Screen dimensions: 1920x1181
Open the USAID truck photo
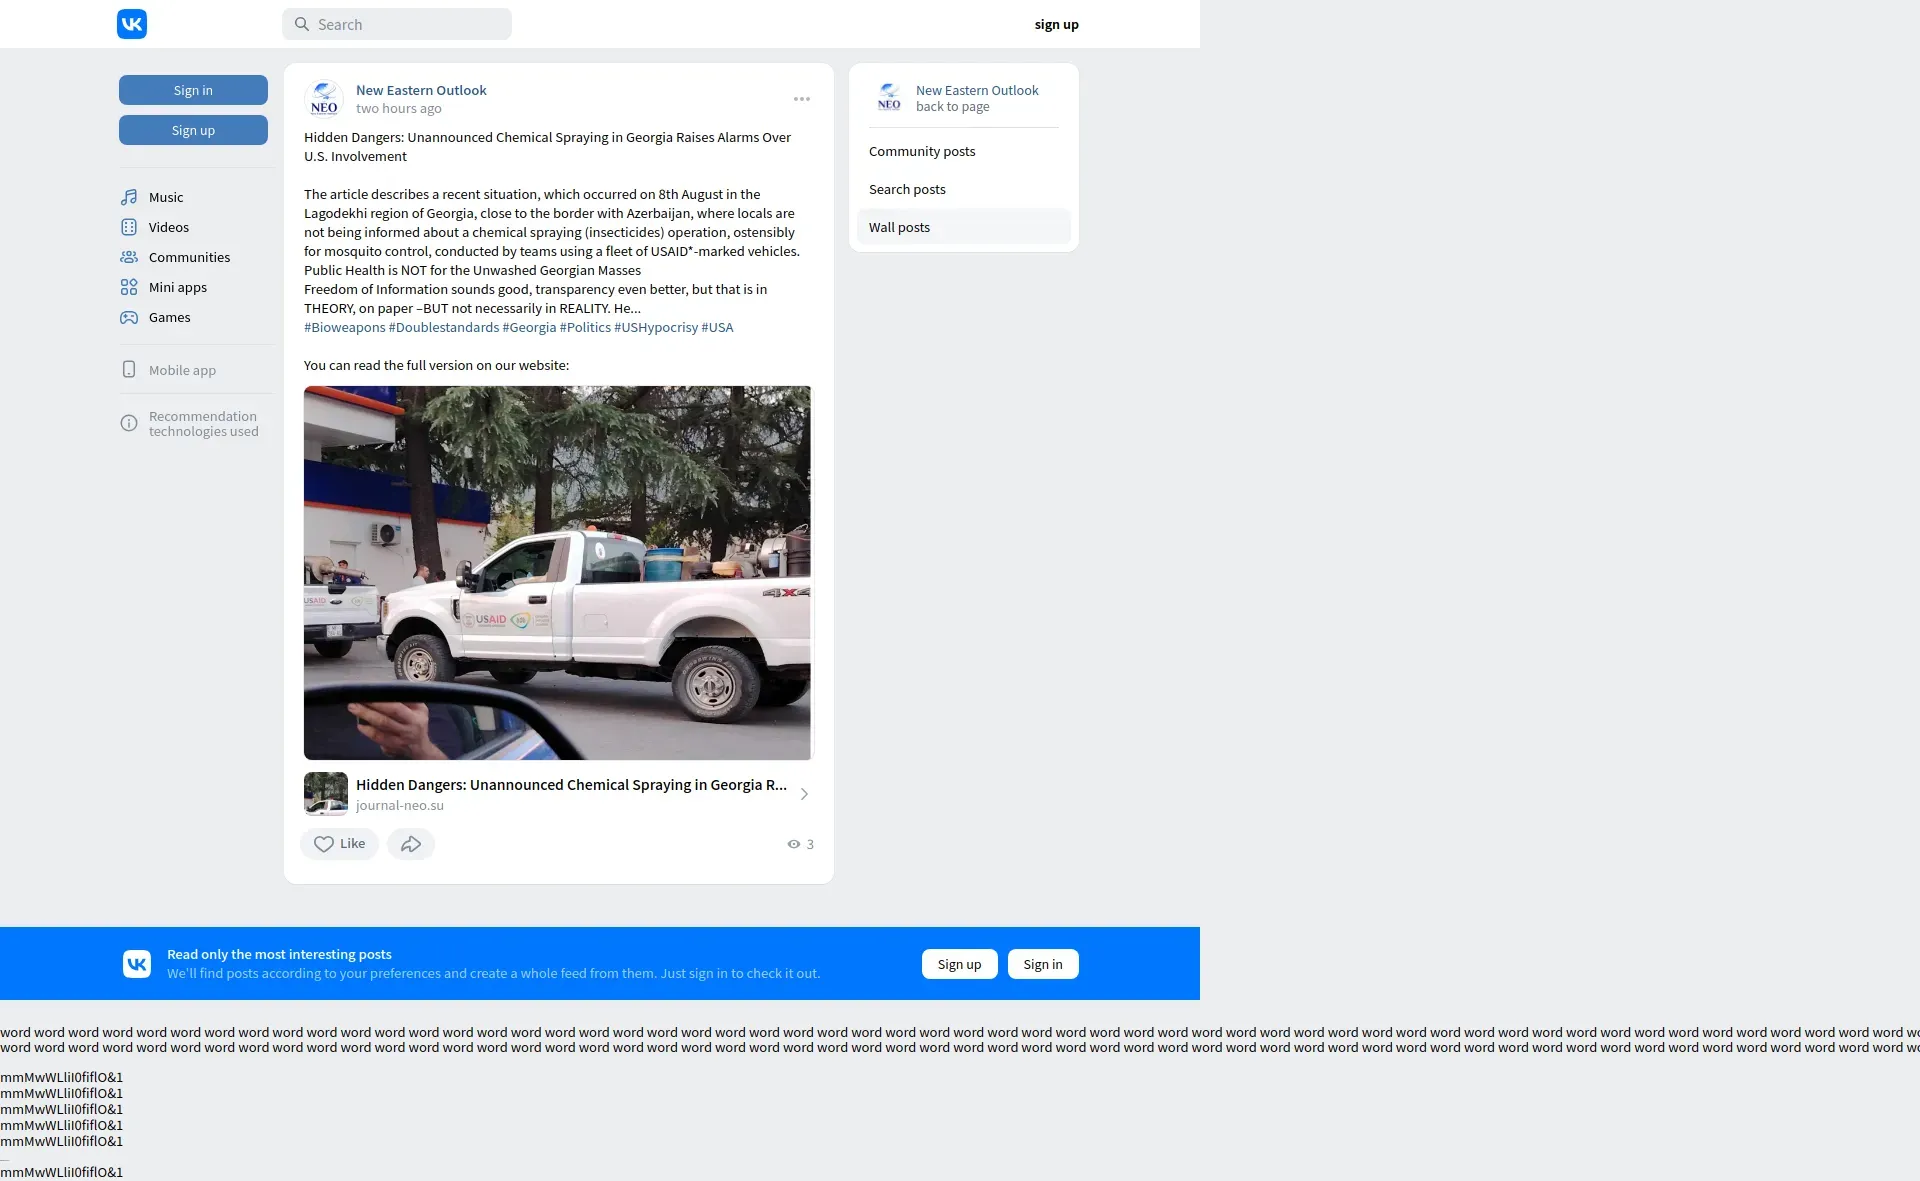point(557,572)
